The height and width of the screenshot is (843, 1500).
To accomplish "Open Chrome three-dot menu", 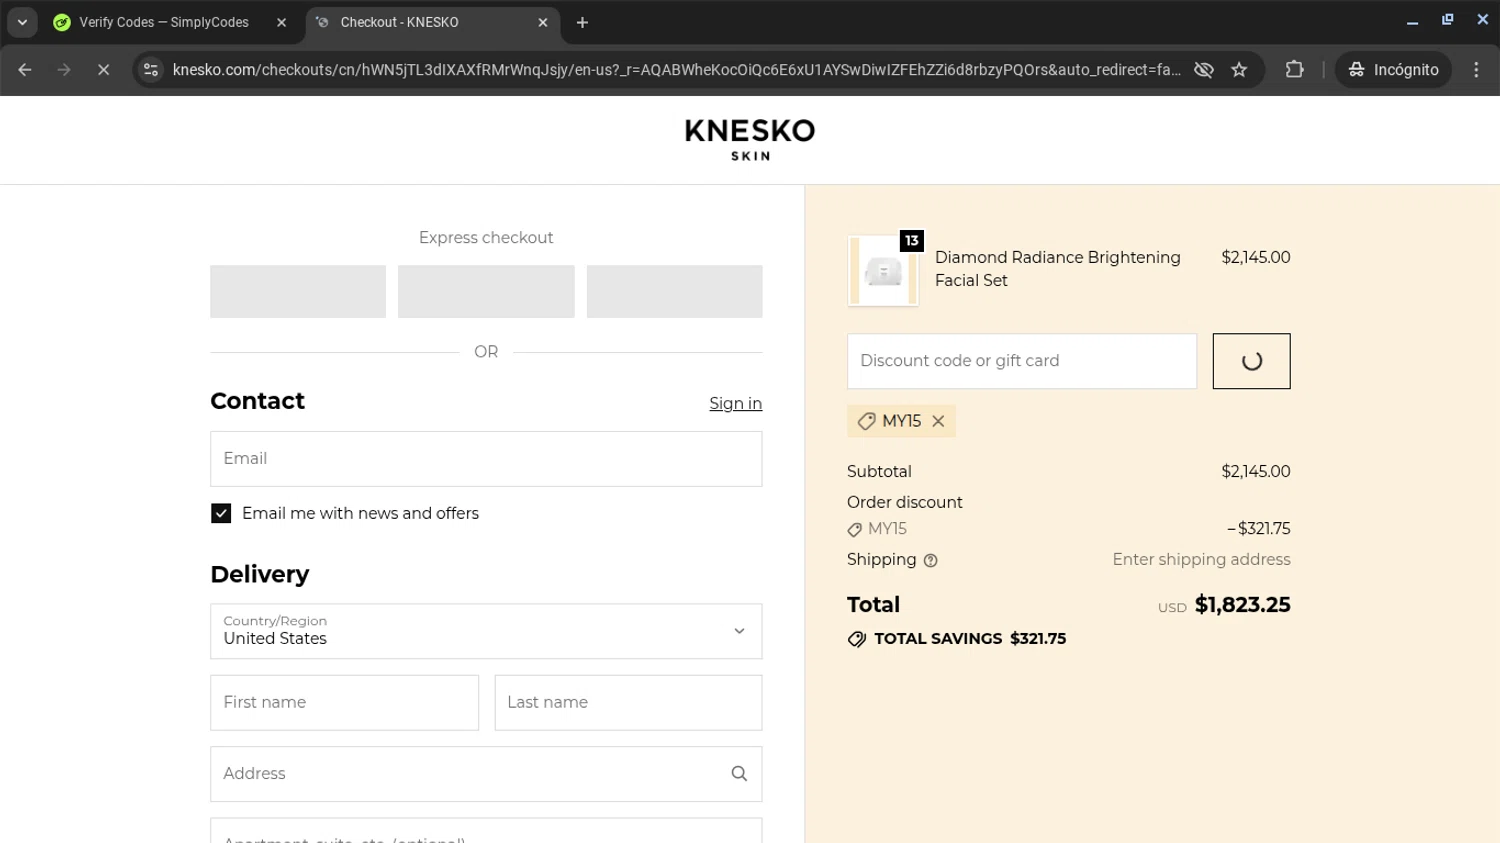I will [1476, 70].
